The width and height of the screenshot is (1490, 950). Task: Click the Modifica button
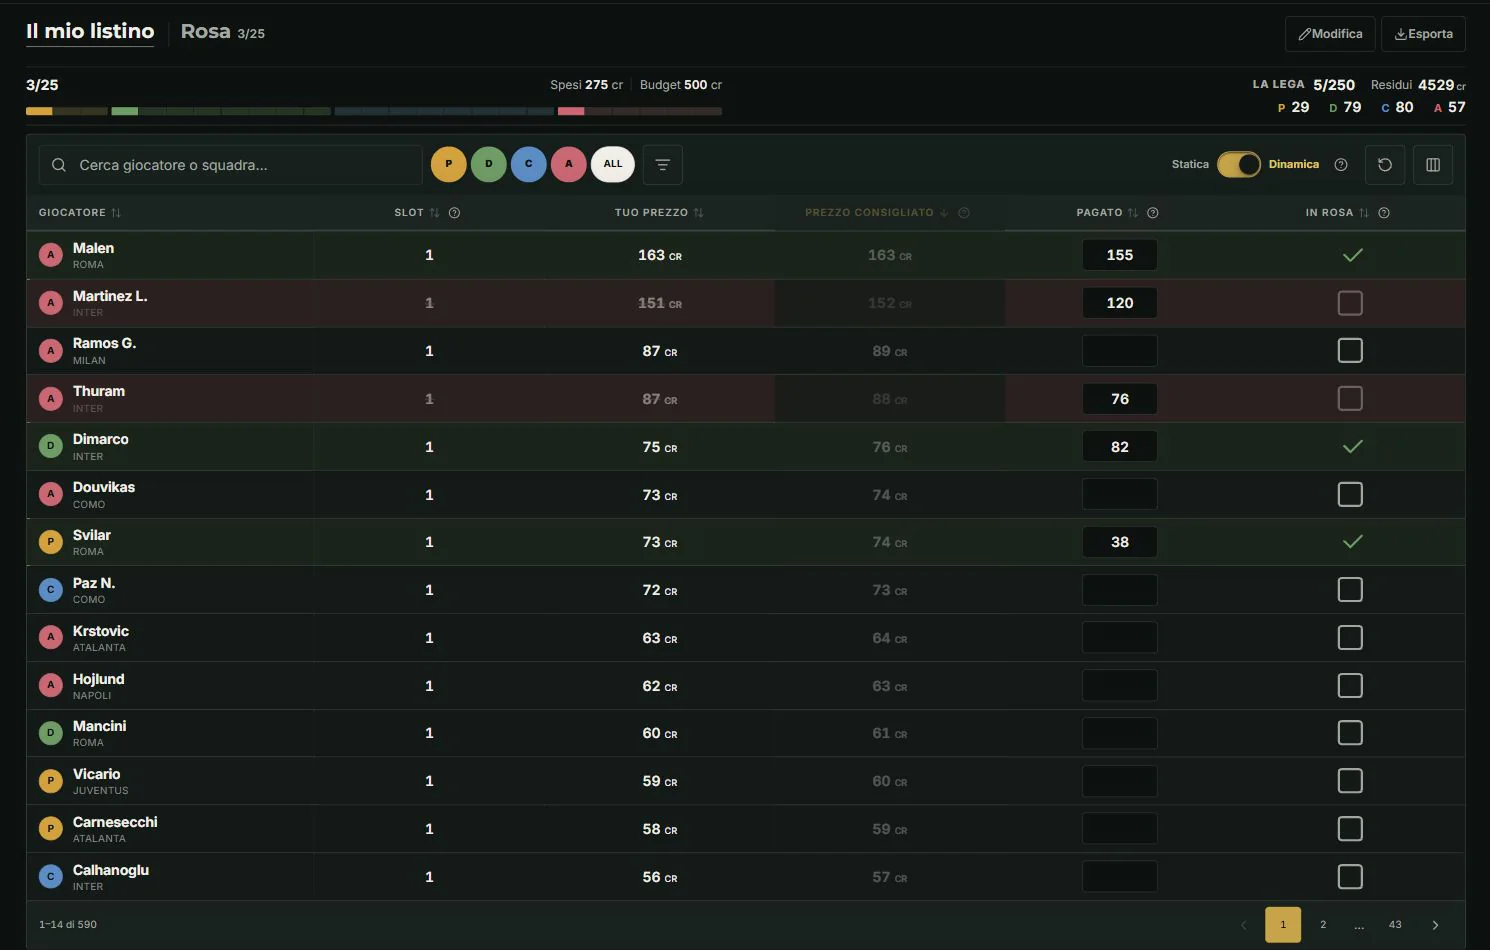pos(1330,34)
